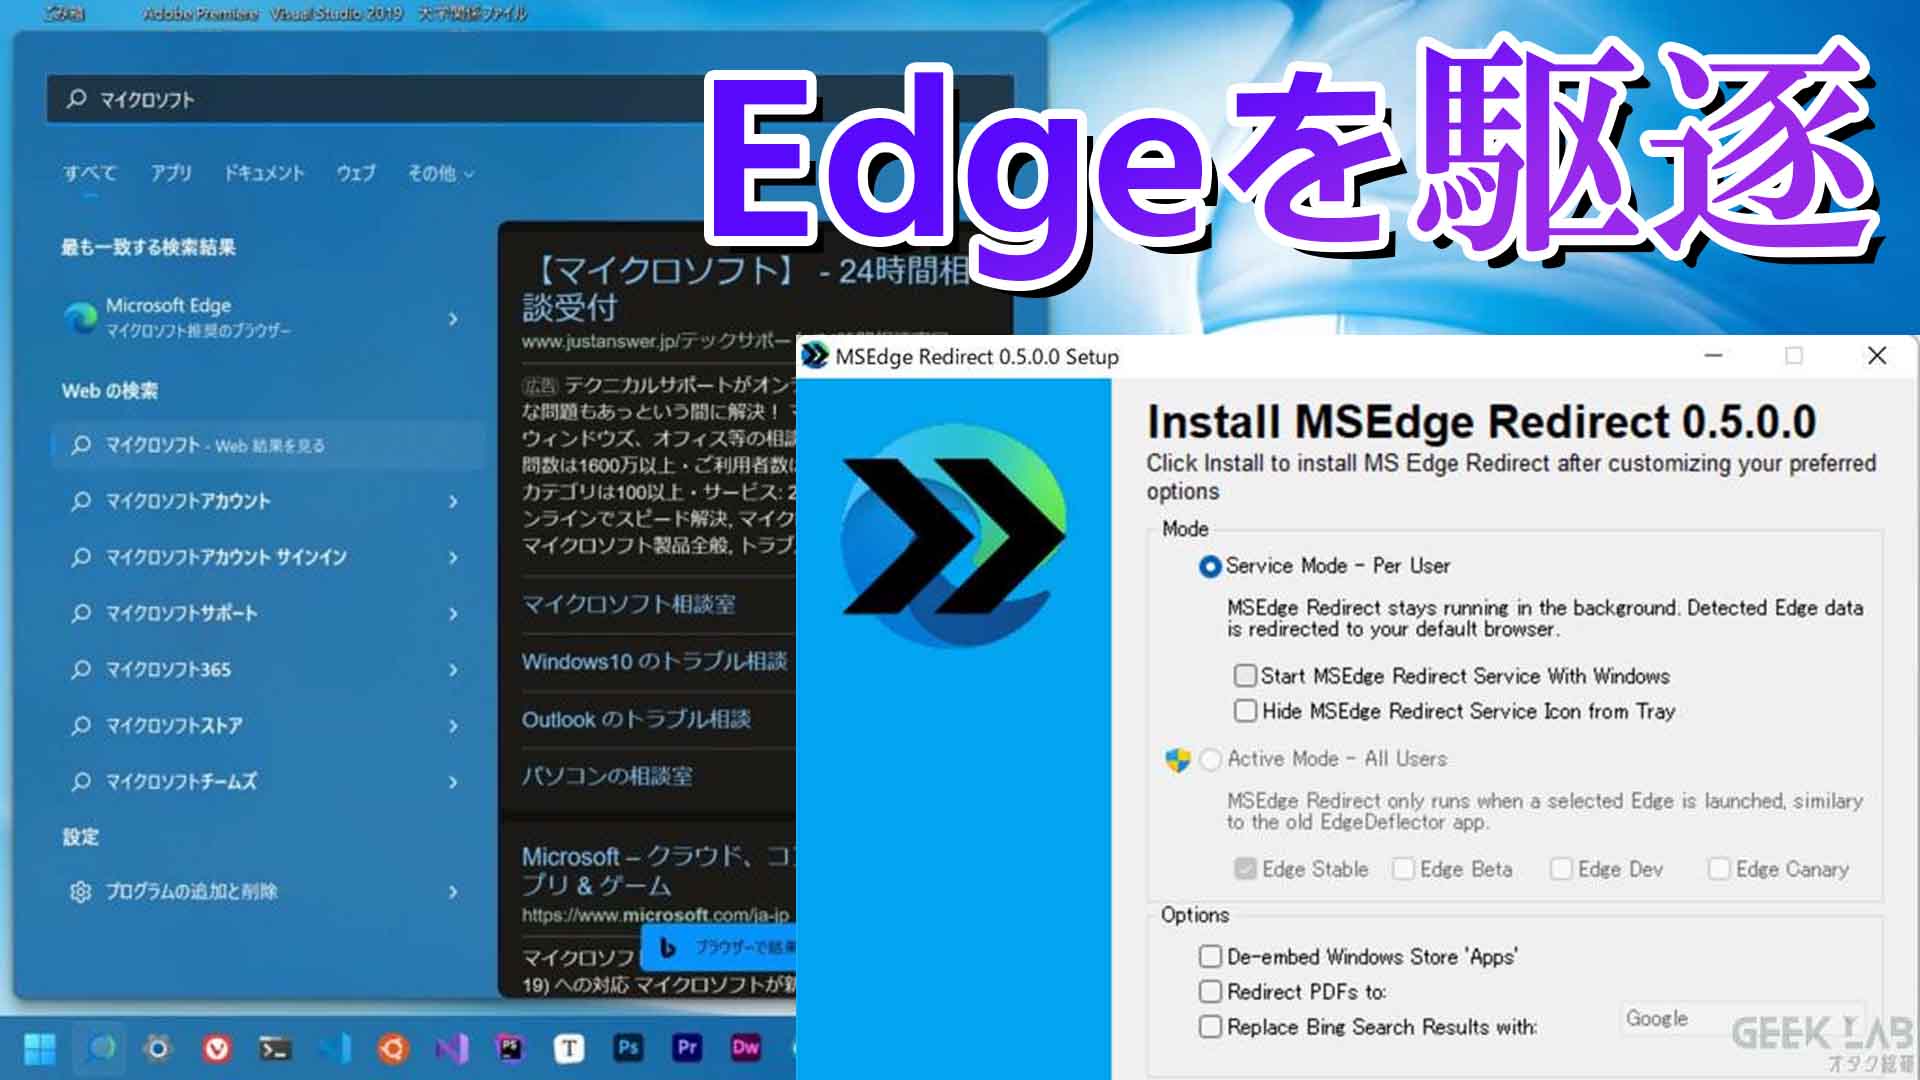Open the Google search engine dropdown
This screenshot has width=1920, height=1080.
coord(1742,1018)
